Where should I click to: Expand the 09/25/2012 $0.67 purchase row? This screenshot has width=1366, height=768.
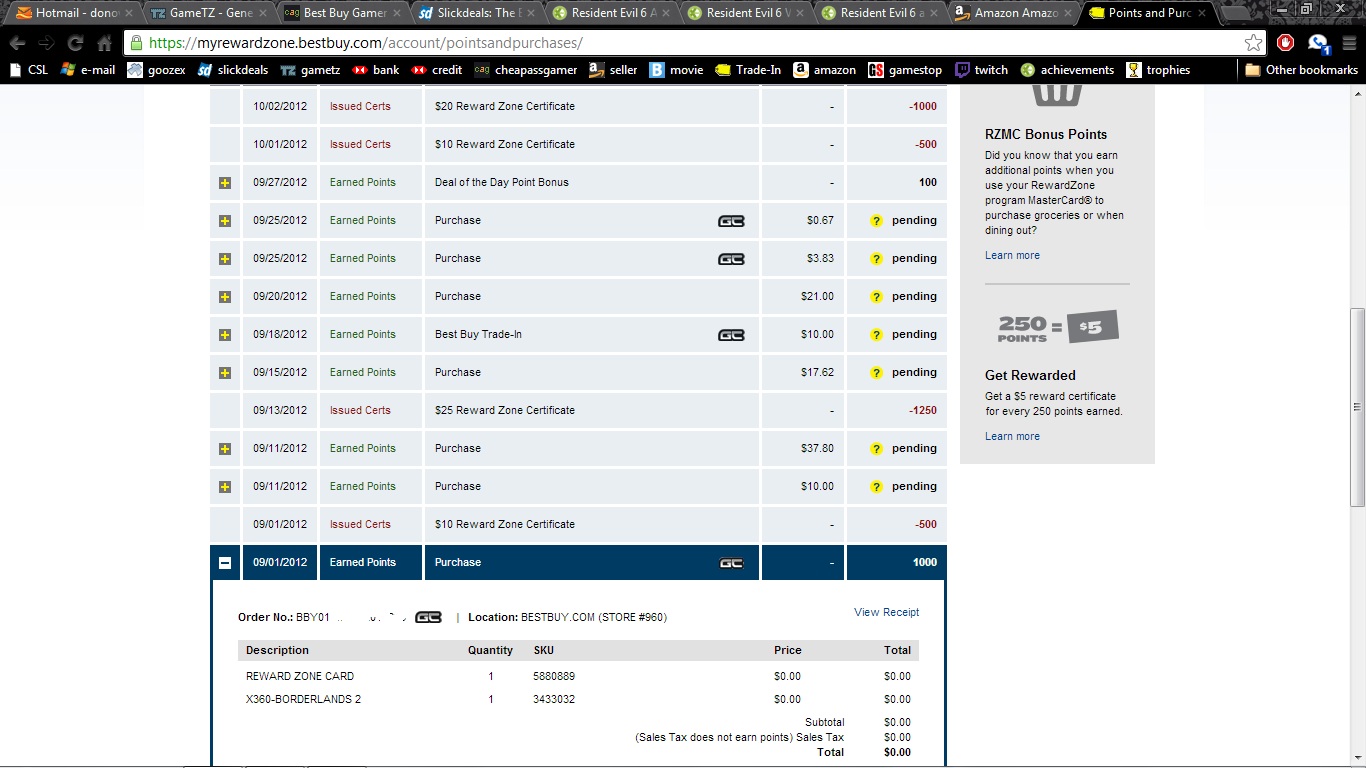(225, 221)
